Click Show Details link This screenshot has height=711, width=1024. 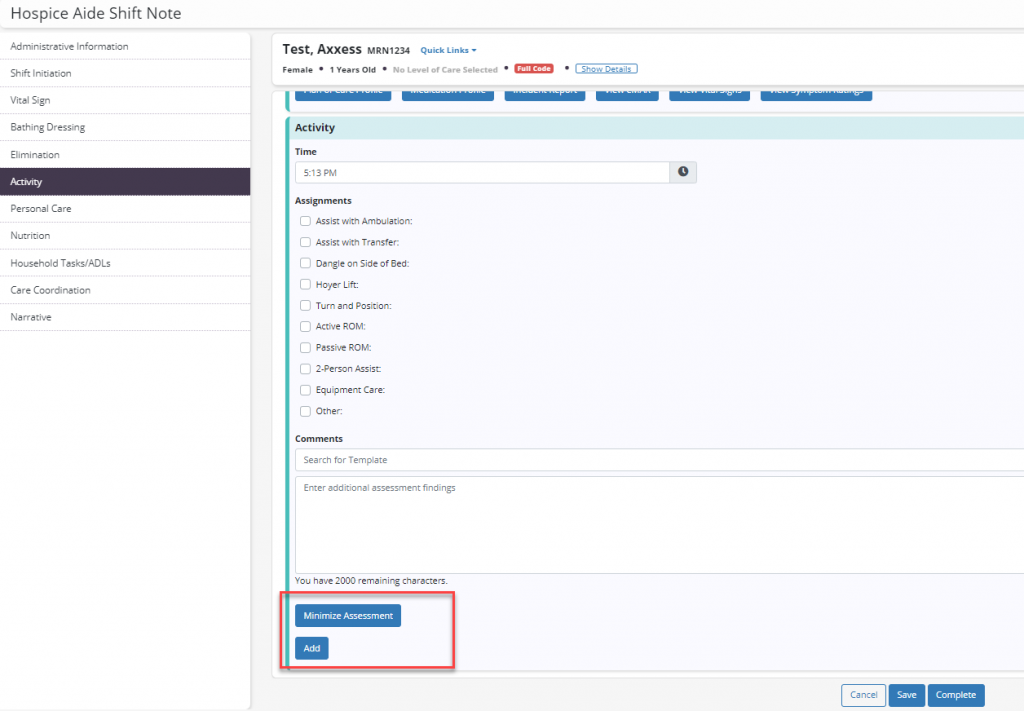tap(606, 69)
